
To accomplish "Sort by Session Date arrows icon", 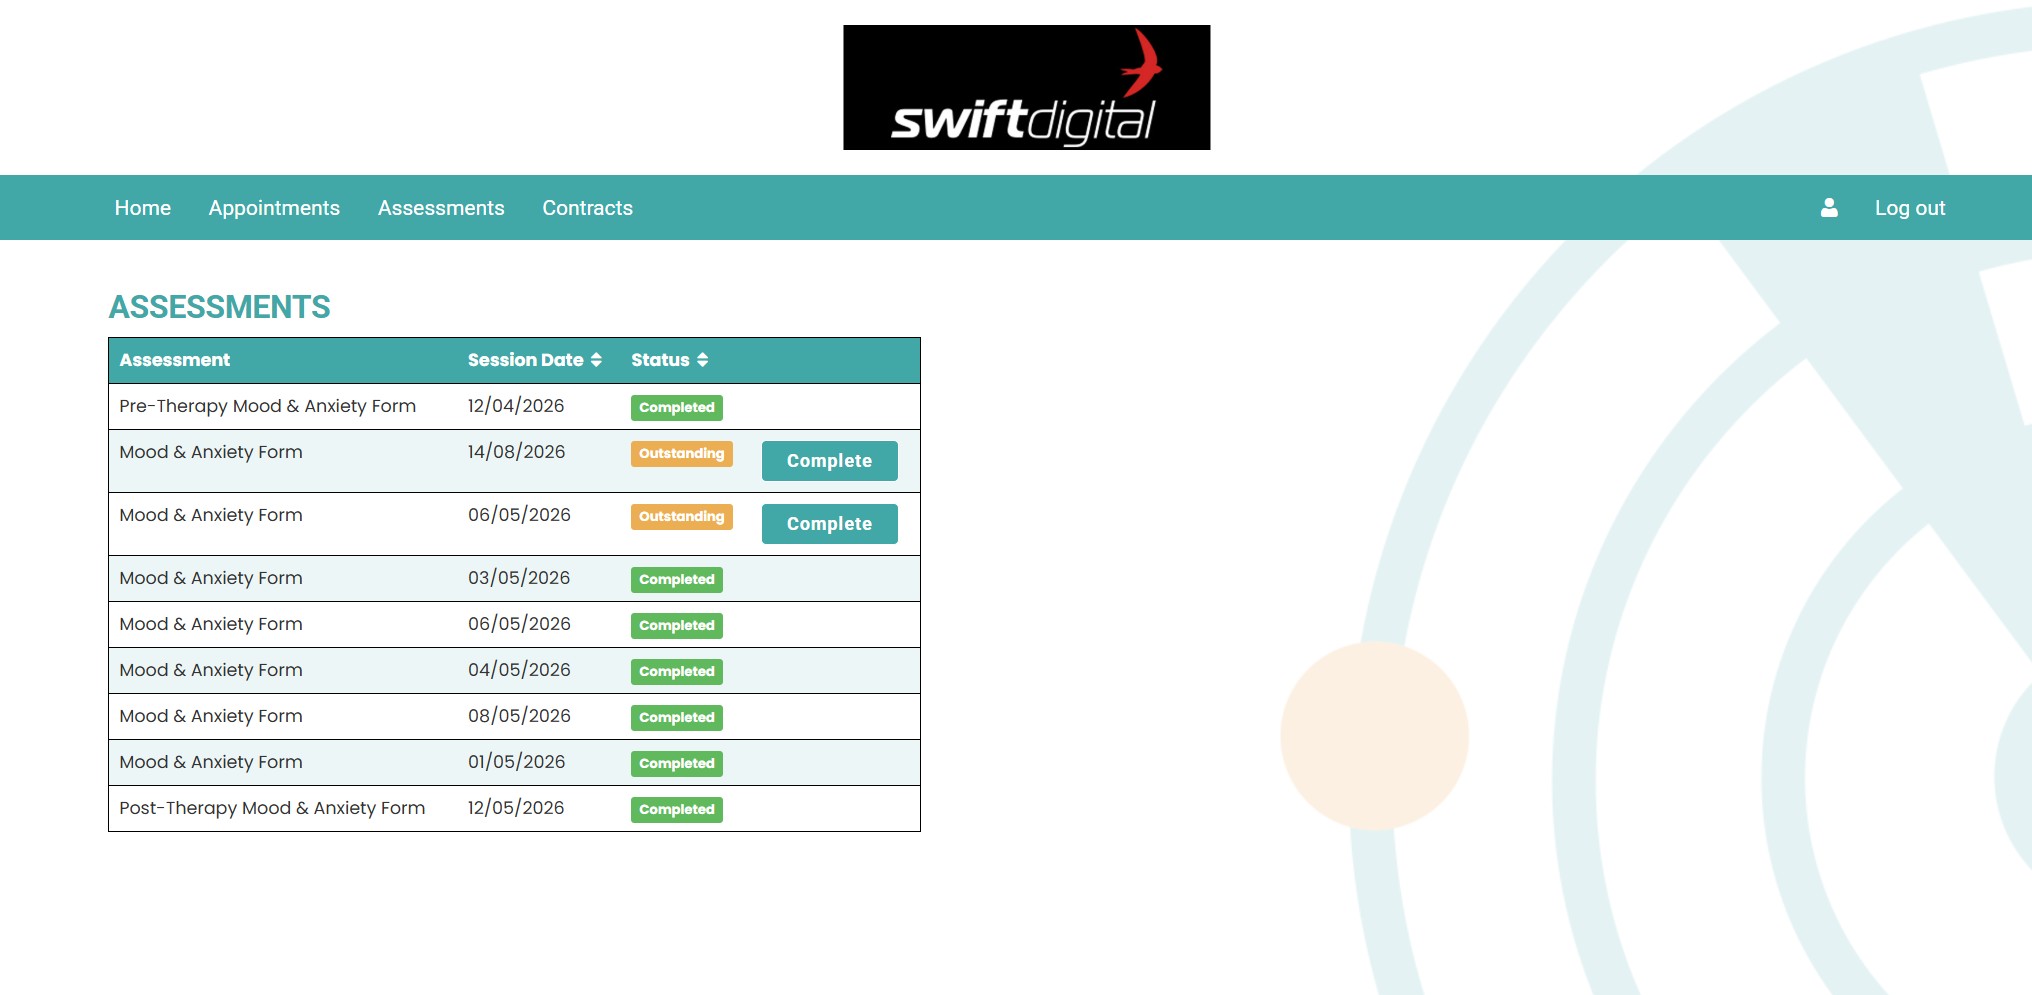I will (x=596, y=360).
